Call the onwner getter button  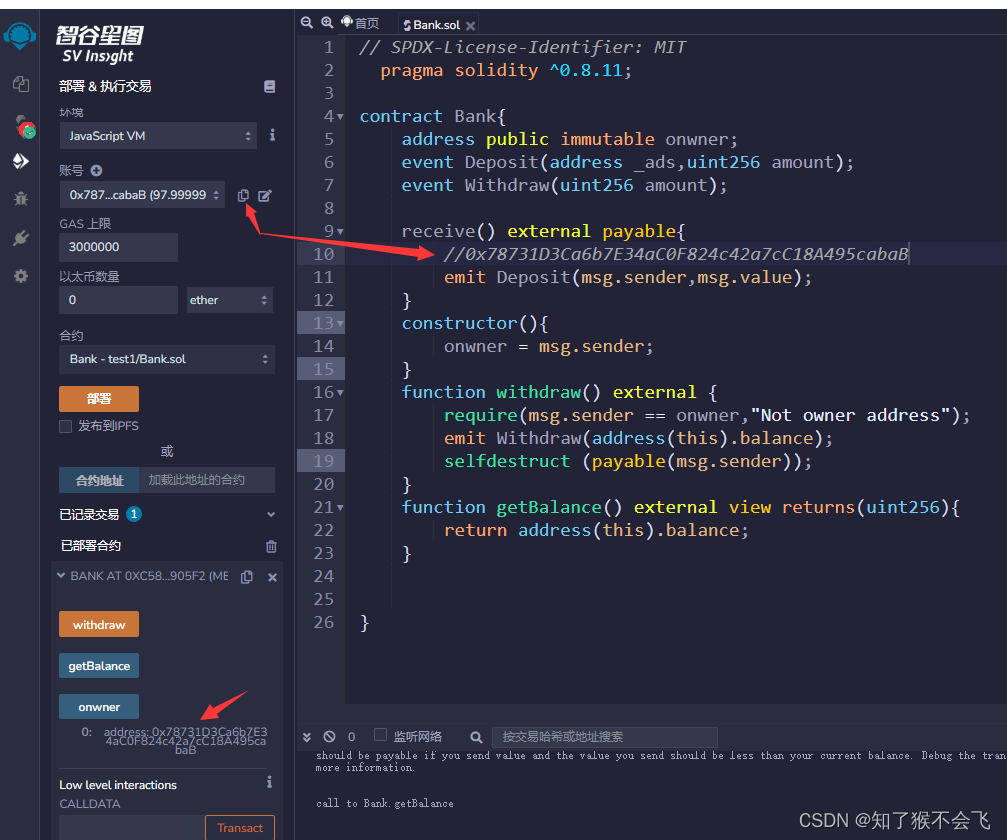(x=99, y=707)
